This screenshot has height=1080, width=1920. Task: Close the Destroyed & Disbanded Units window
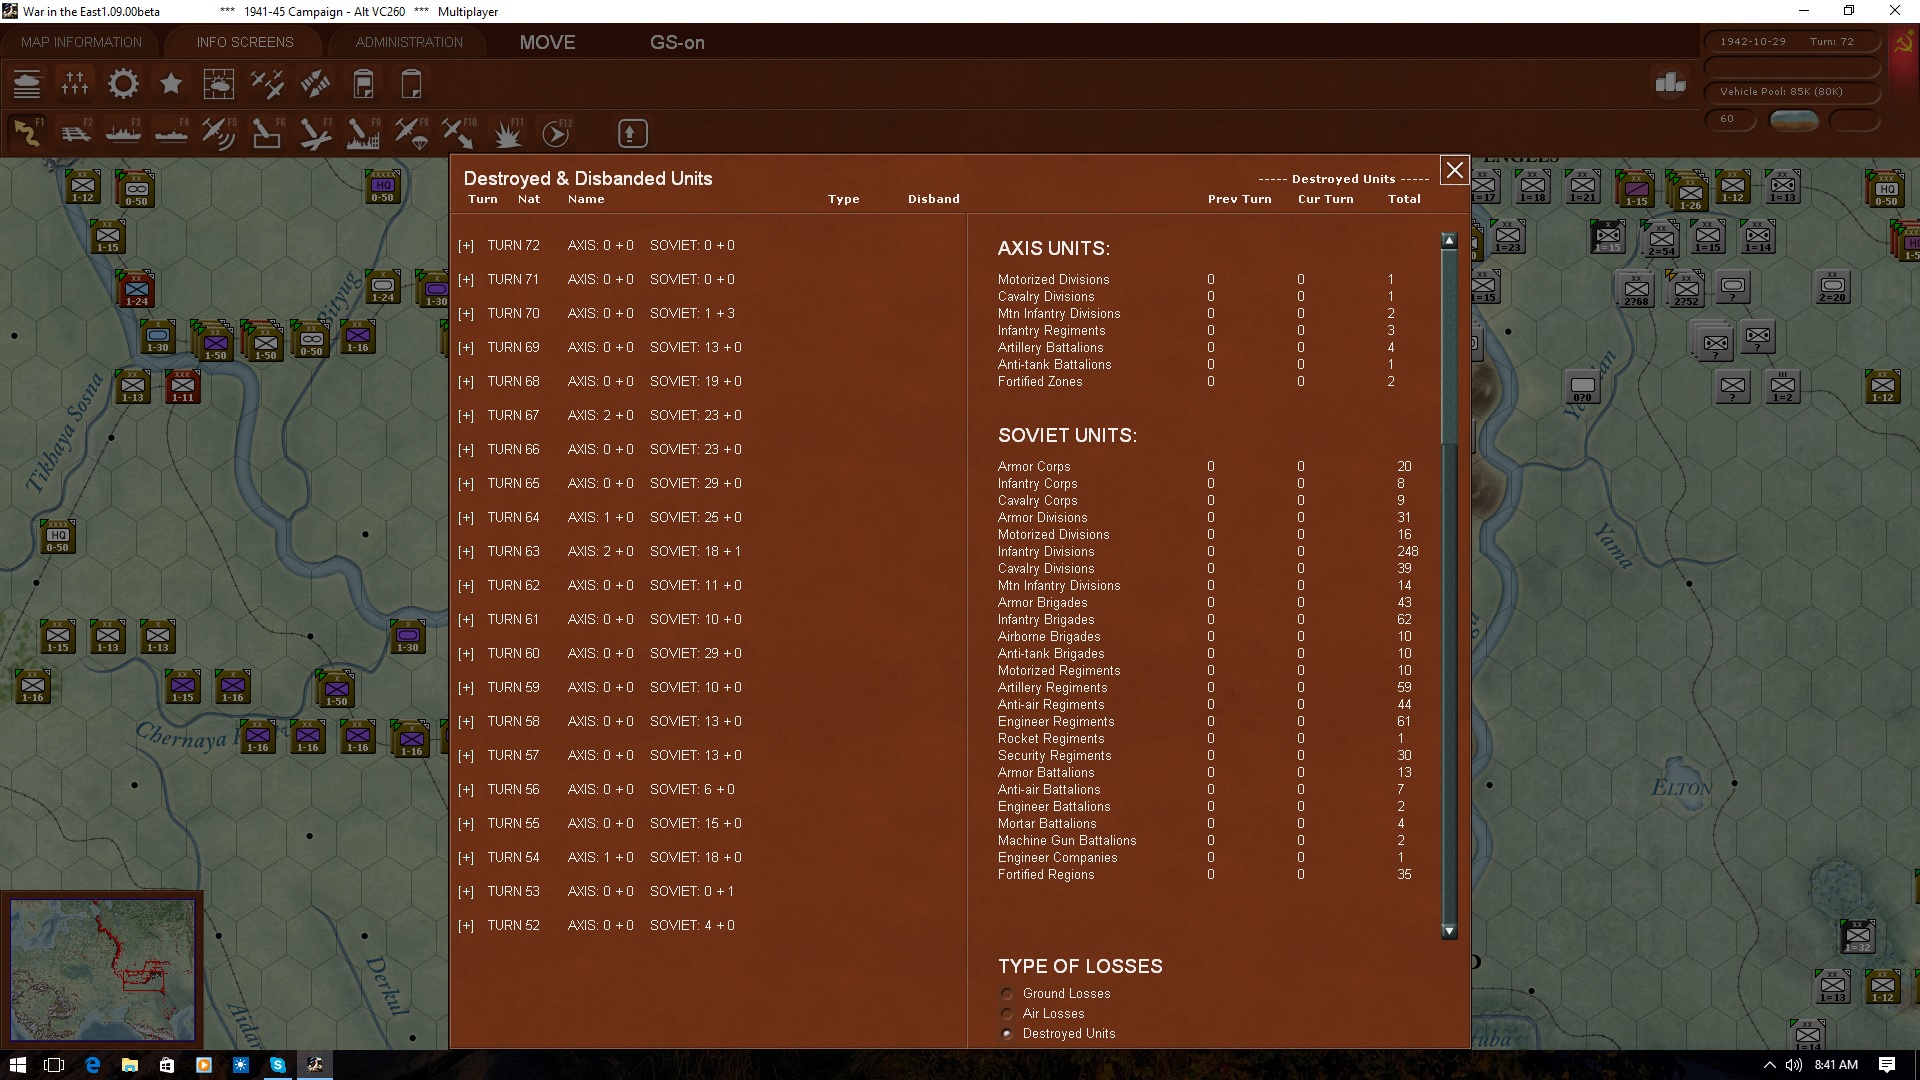[x=1454, y=171]
